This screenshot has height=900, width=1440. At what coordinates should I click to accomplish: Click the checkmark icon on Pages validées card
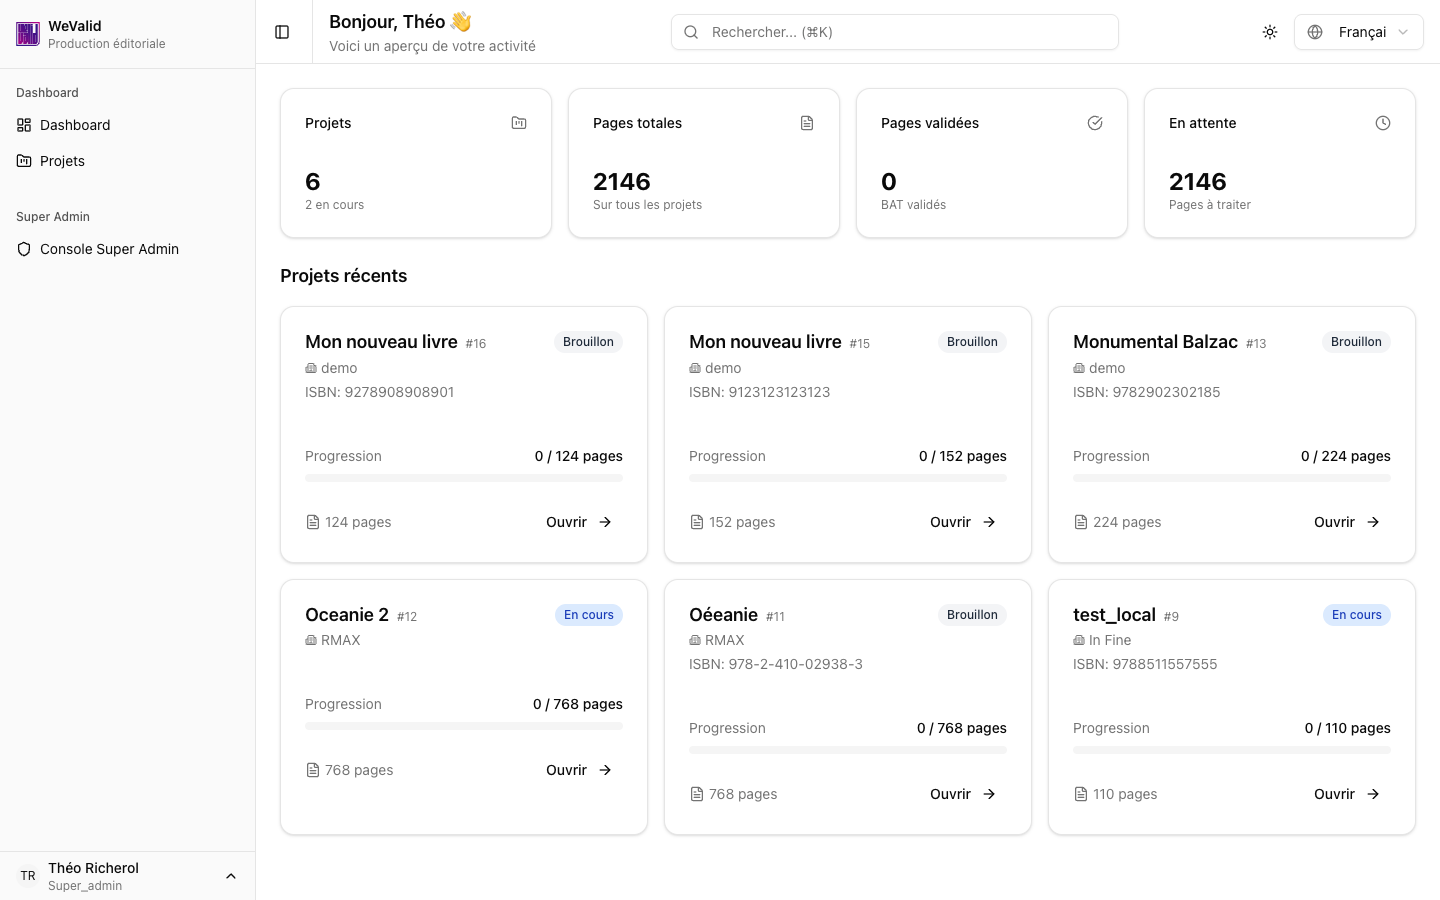(1094, 122)
